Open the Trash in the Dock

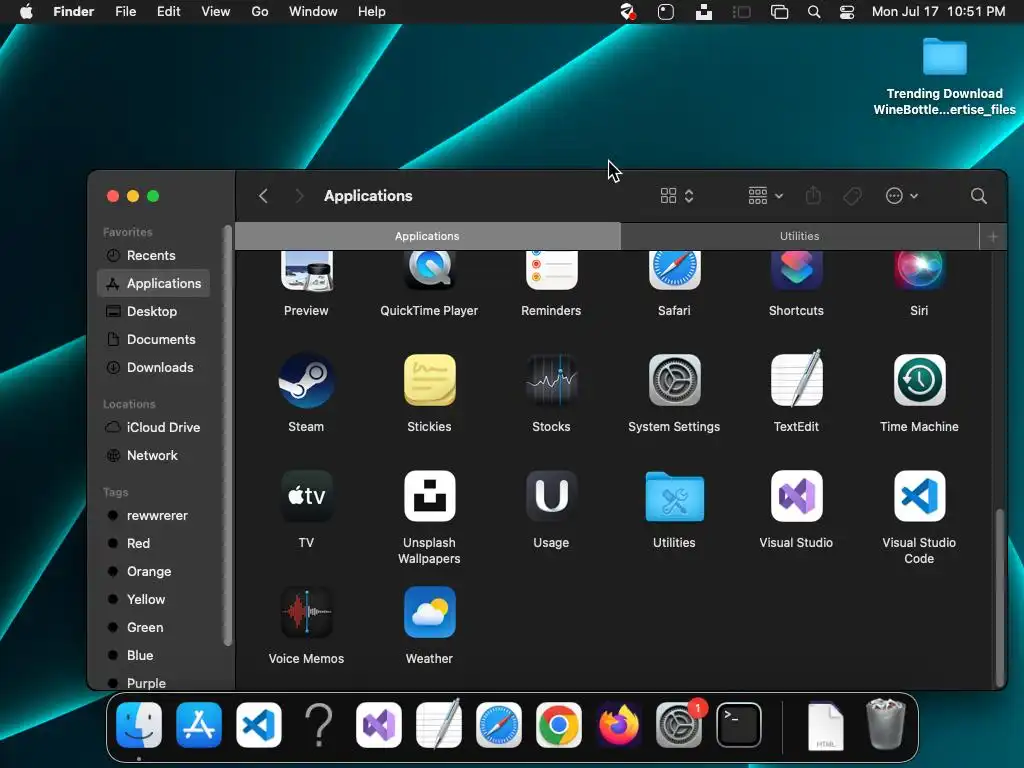tap(886, 724)
